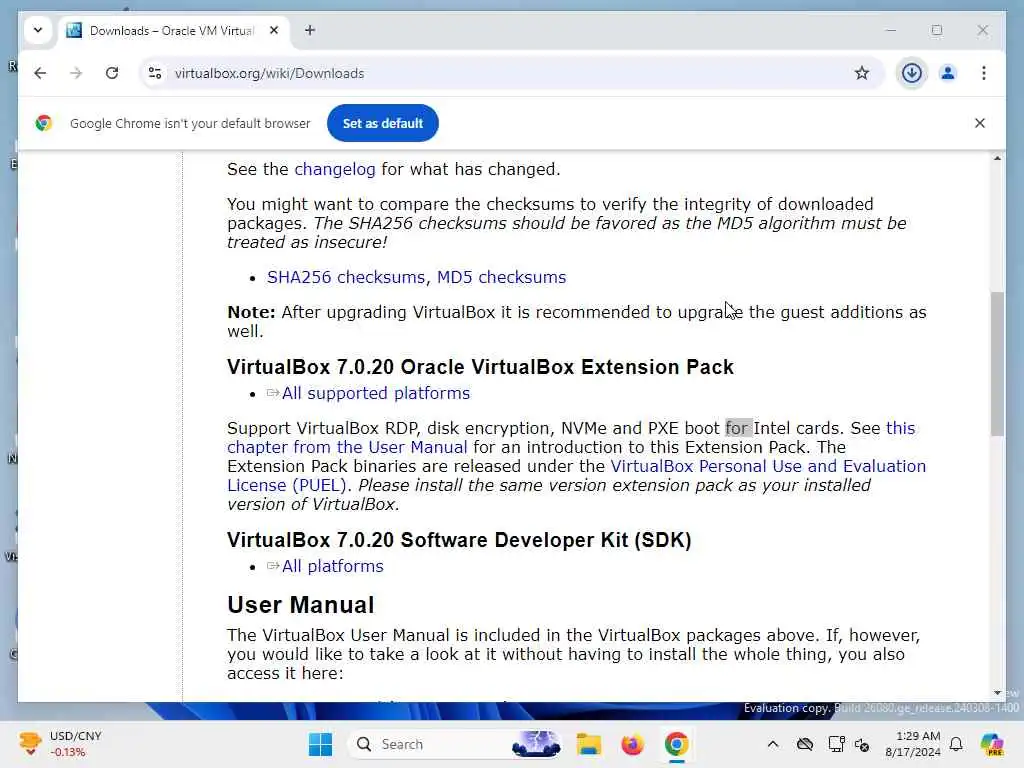
Task: Open the Chrome profile icon
Action: click(x=948, y=73)
